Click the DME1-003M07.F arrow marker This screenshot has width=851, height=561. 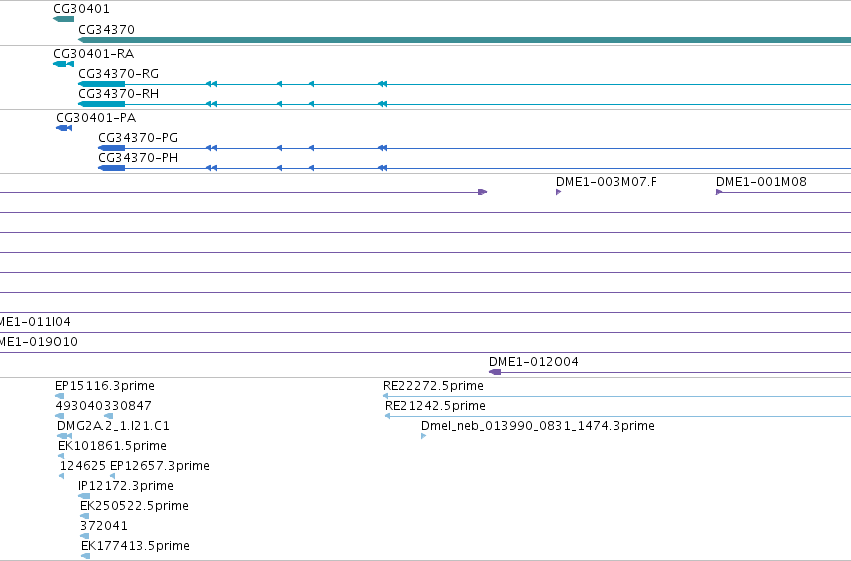point(558,192)
